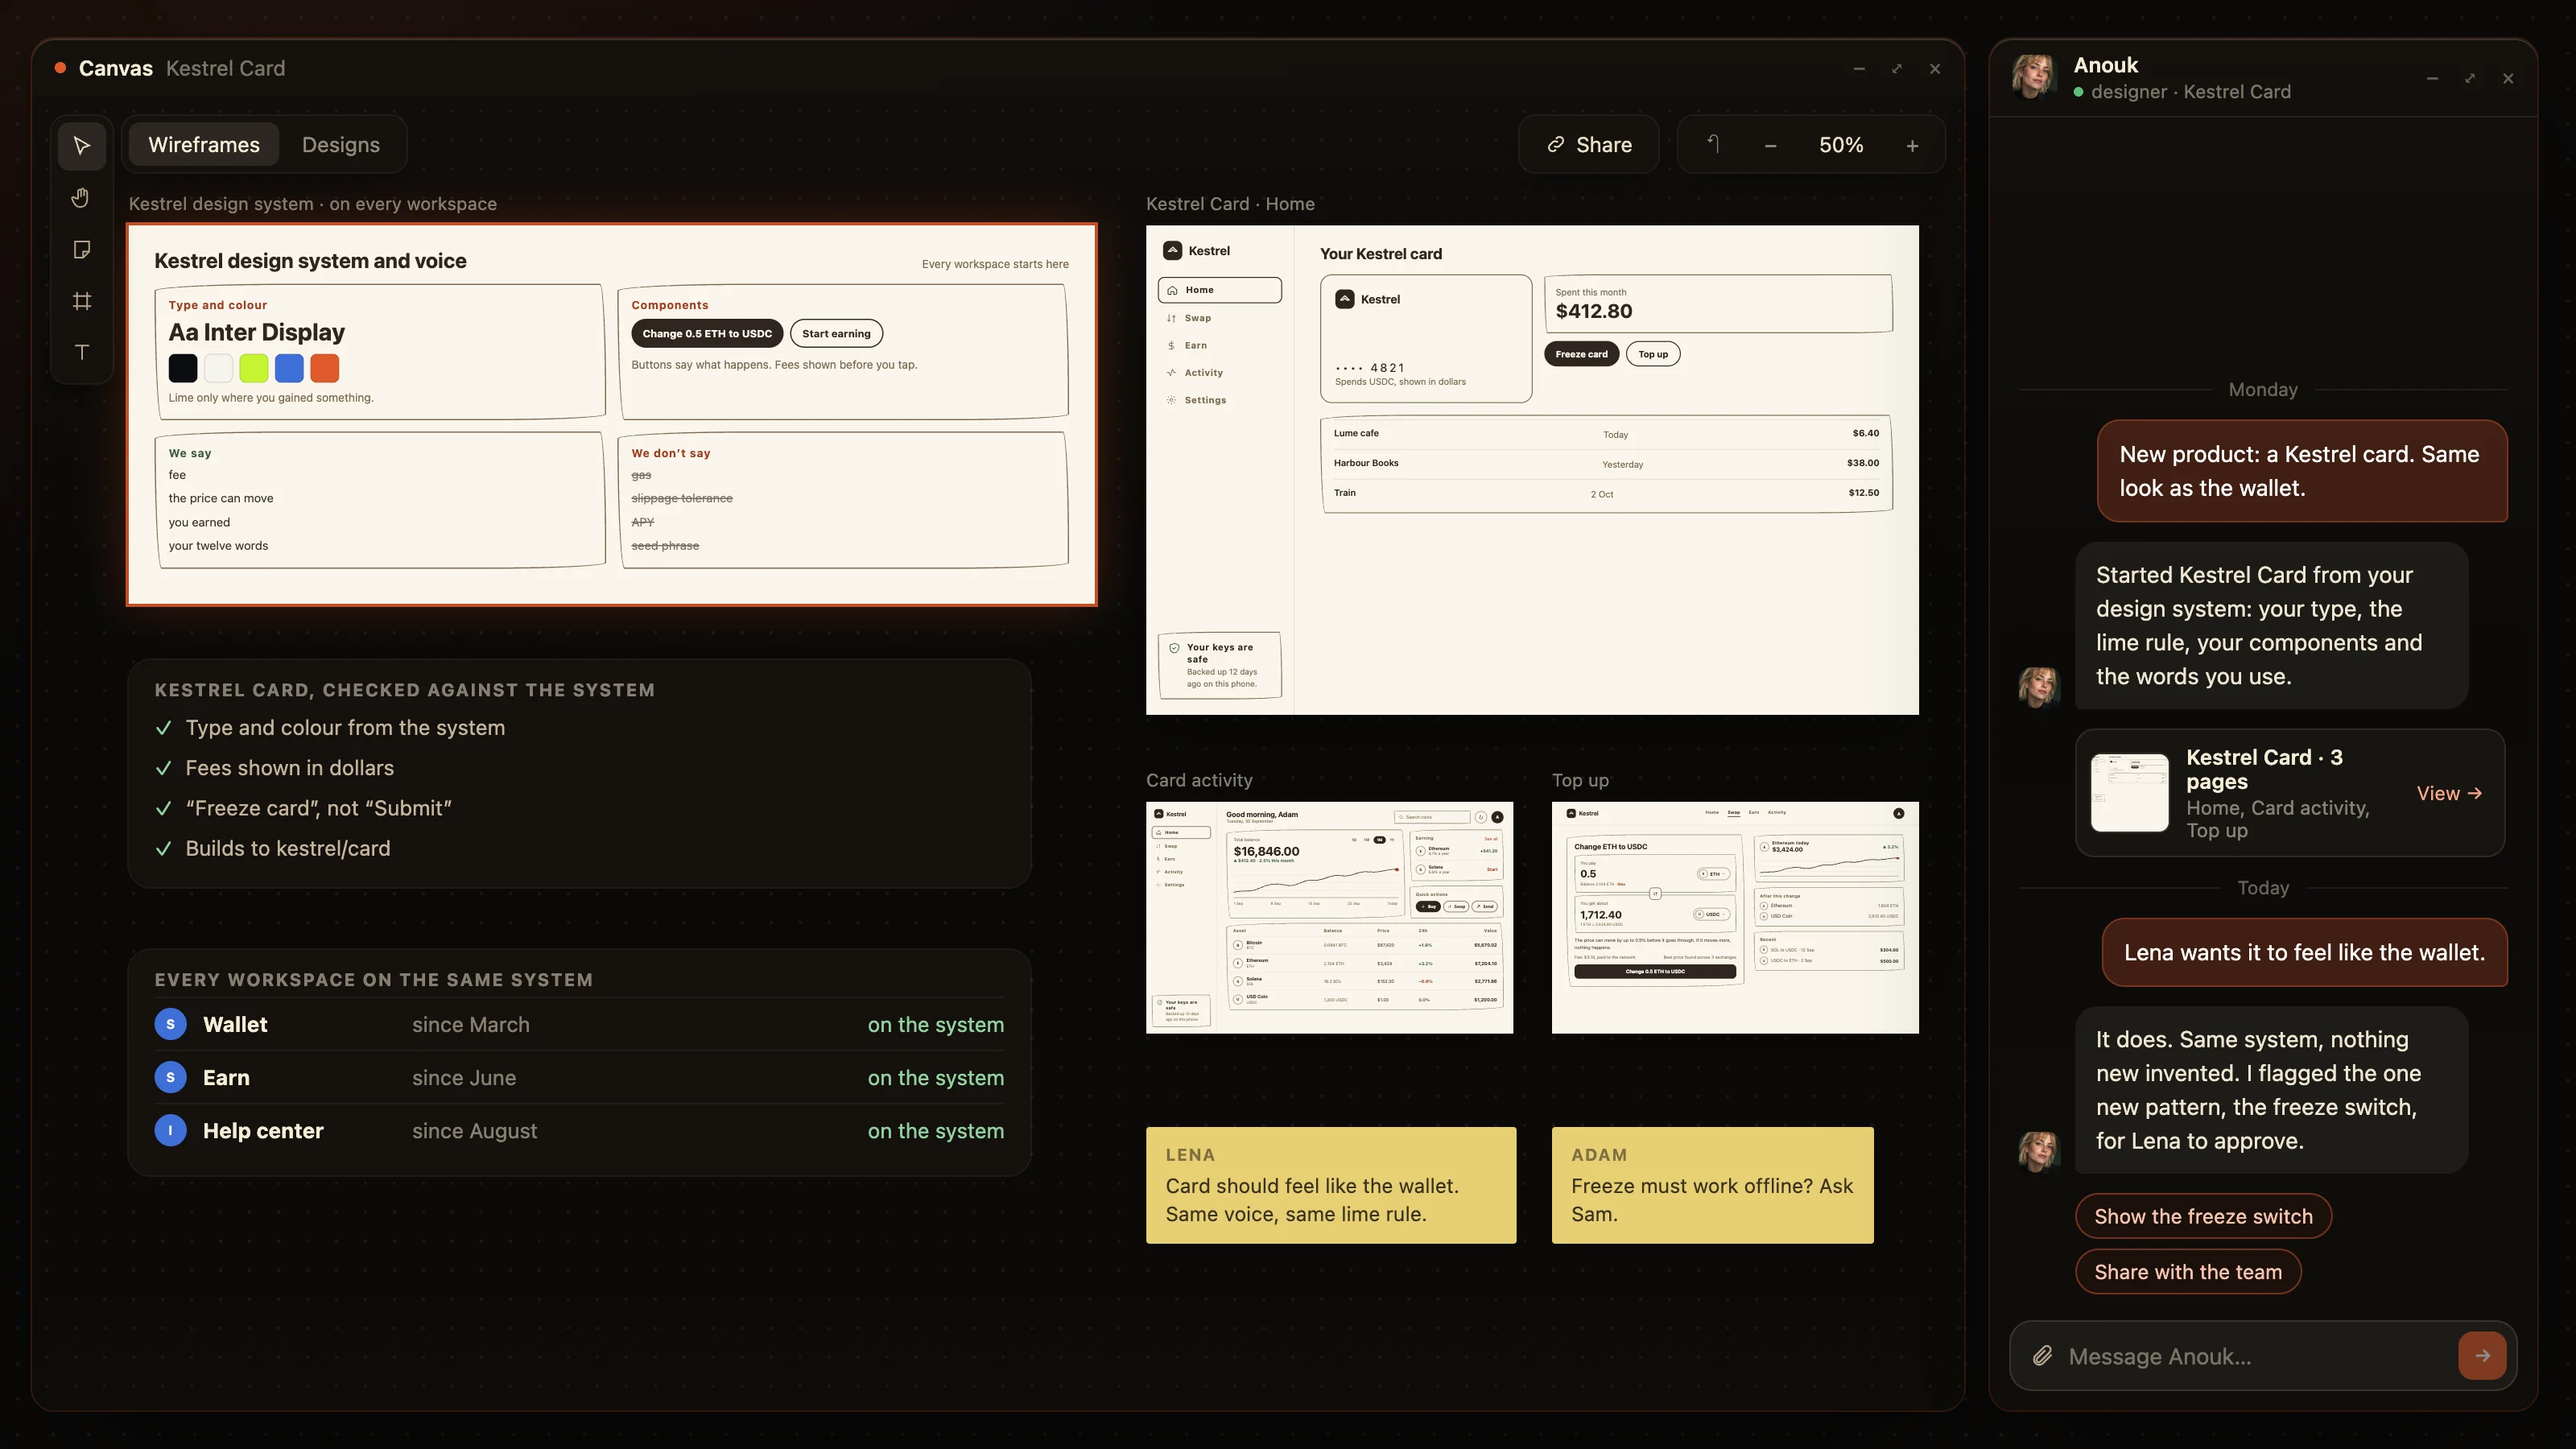This screenshot has width=2576, height=1449.
Task: Select the text tool
Action: (82, 352)
